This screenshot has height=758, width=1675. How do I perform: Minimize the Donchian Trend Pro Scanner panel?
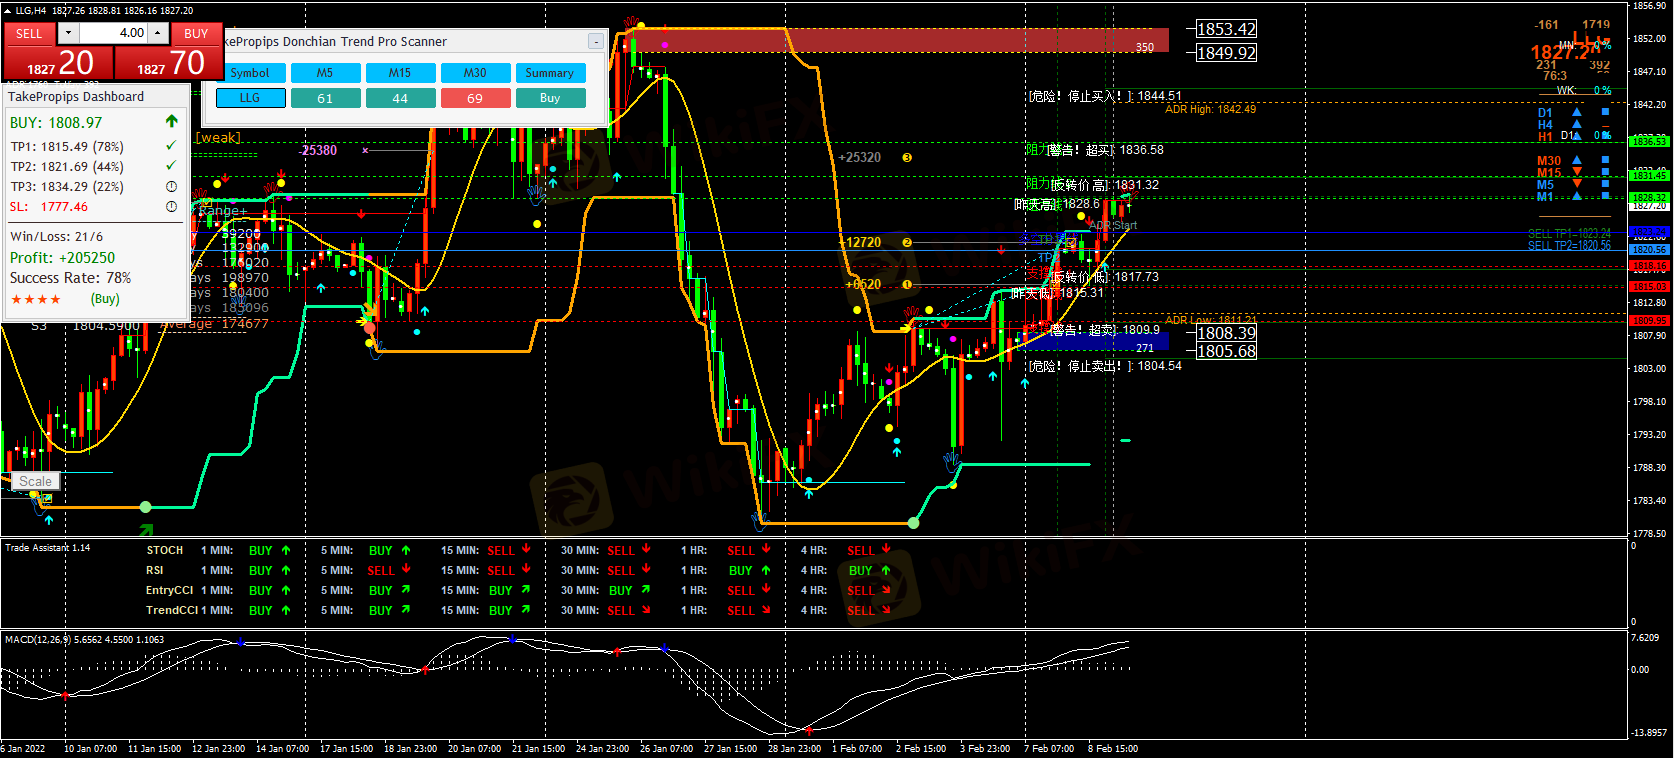(595, 42)
